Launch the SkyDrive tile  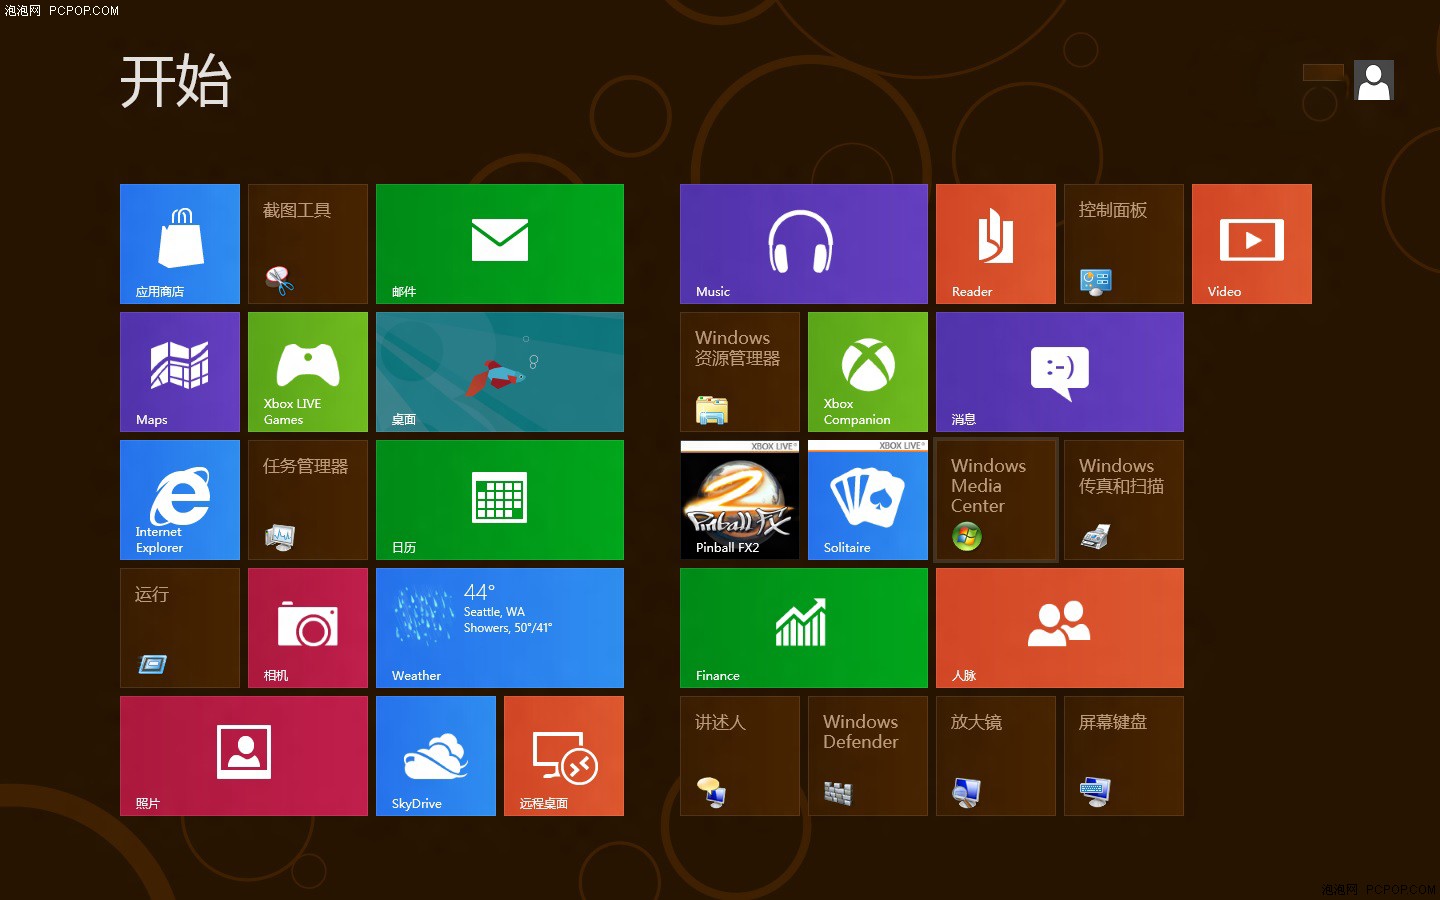[x=436, y=756]
